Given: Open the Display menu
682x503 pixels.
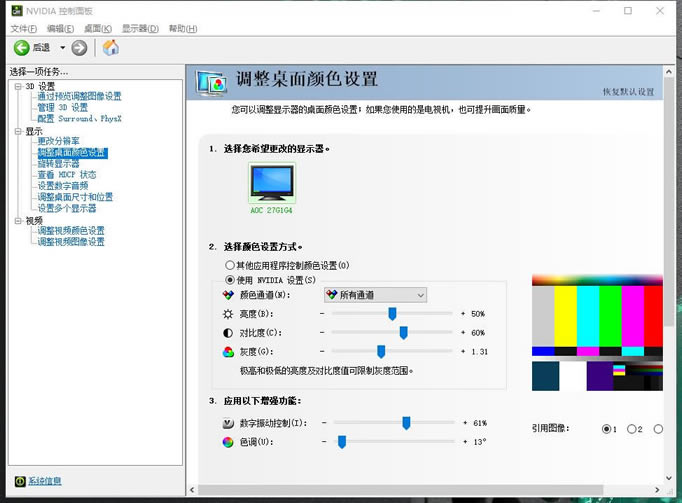Looking at the screenshot, I should point(140,29).
